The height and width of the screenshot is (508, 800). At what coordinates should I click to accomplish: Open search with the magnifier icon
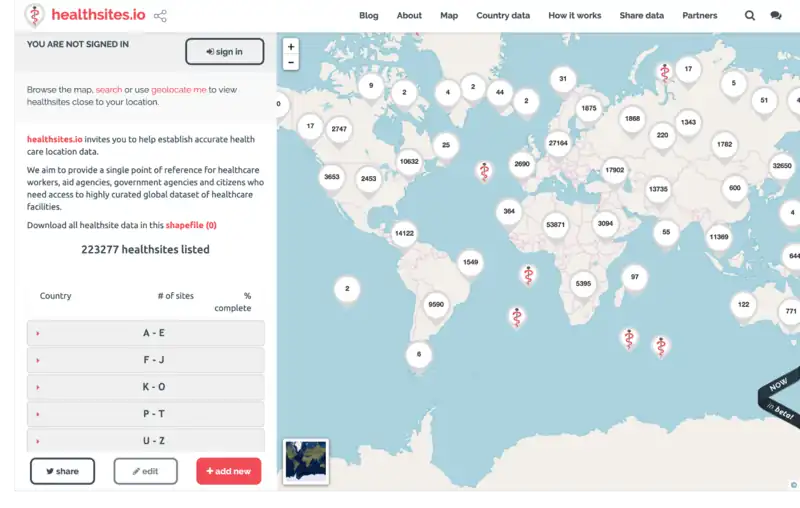coord(750,16)
